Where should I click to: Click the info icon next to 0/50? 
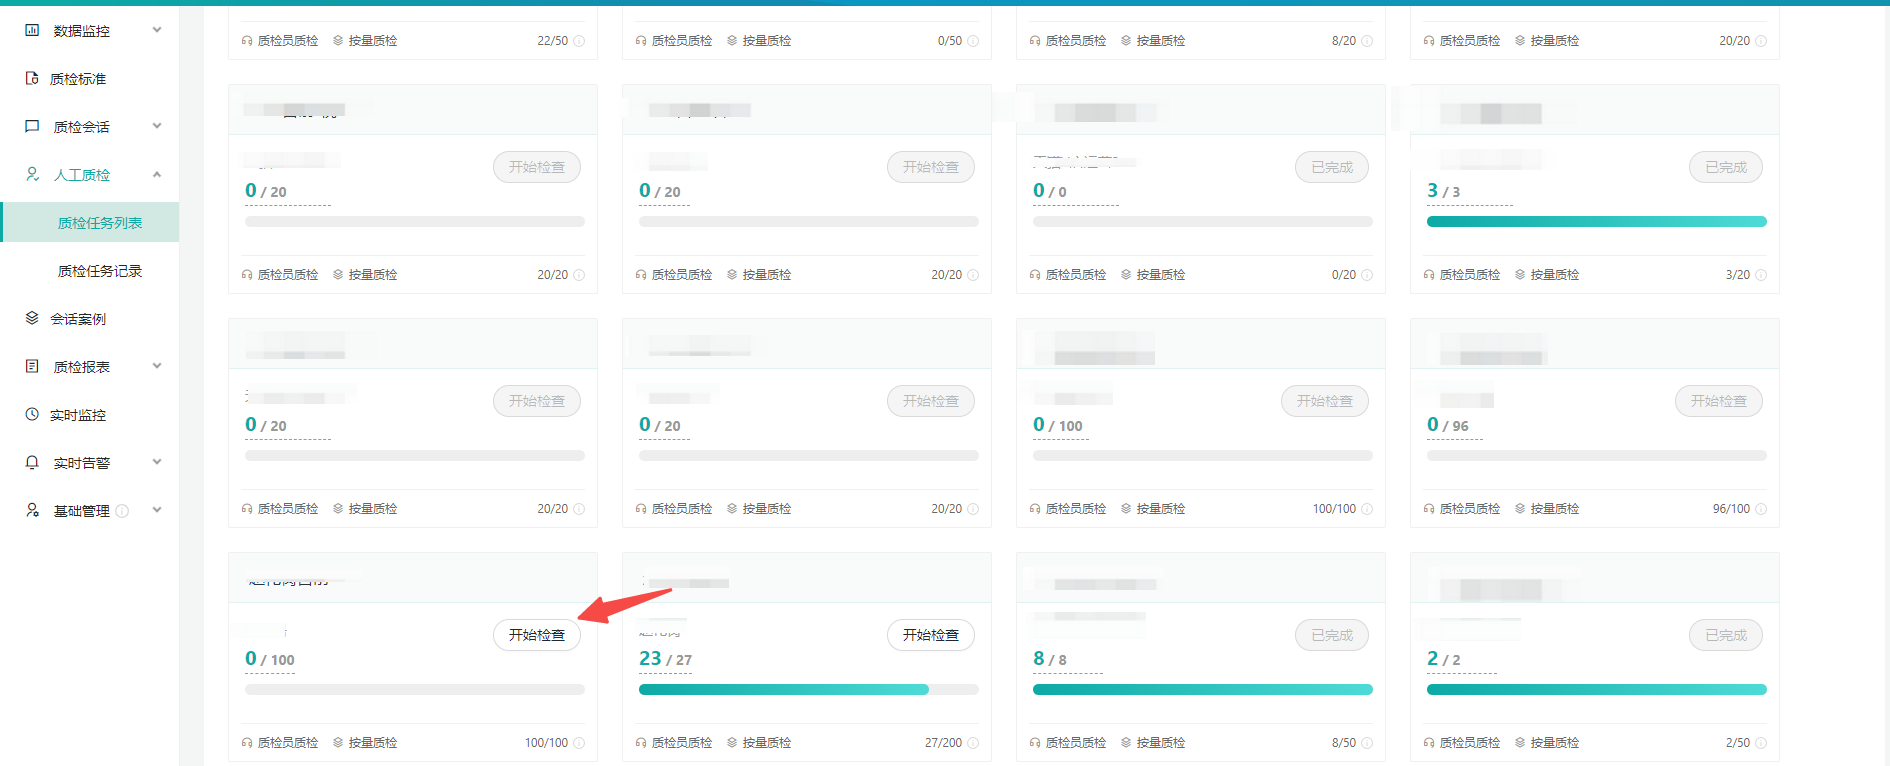(973, 41)
